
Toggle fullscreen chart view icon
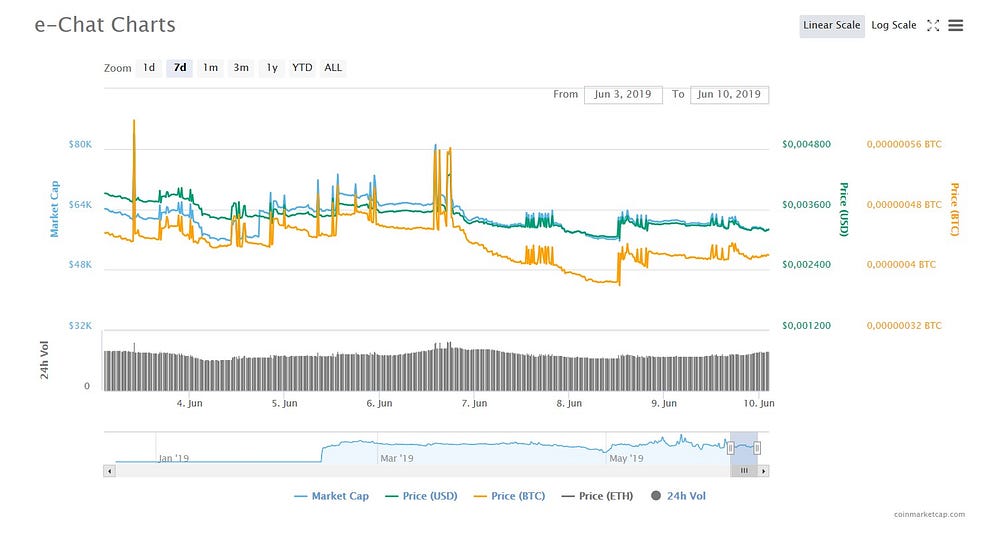[x=933, y=26]
